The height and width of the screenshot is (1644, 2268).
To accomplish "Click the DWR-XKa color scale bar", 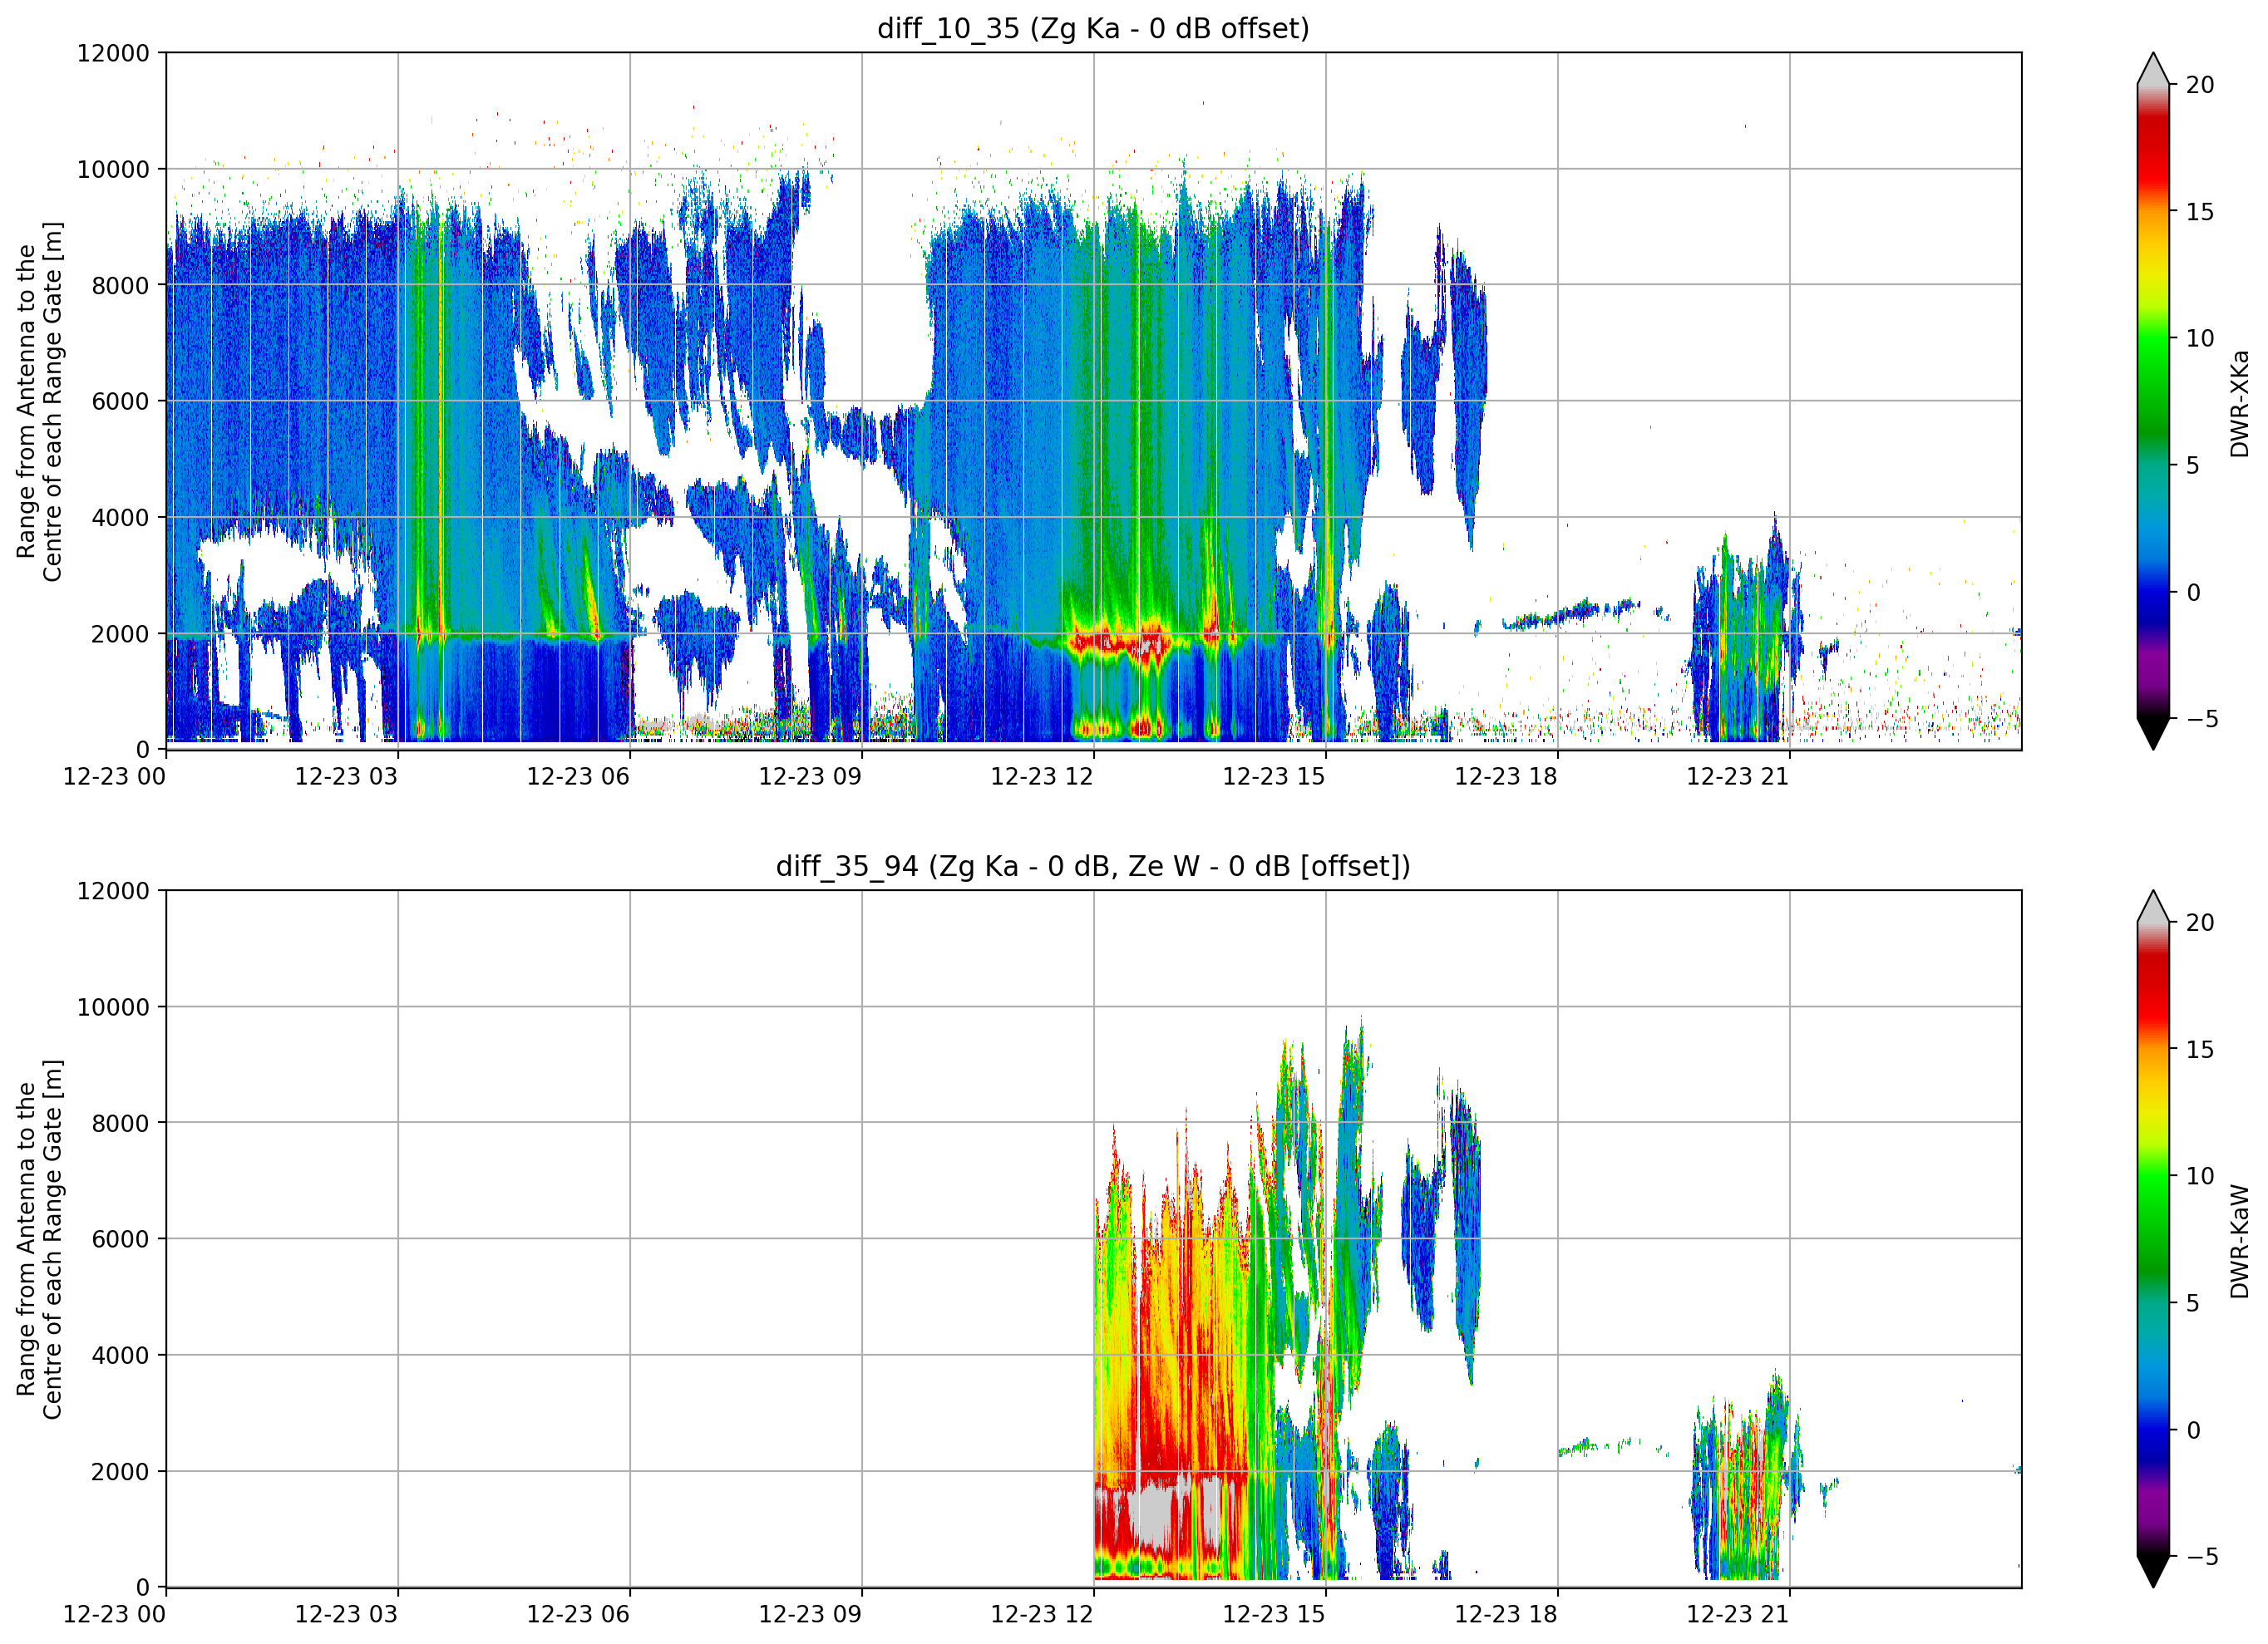I will coord(2153,401).
